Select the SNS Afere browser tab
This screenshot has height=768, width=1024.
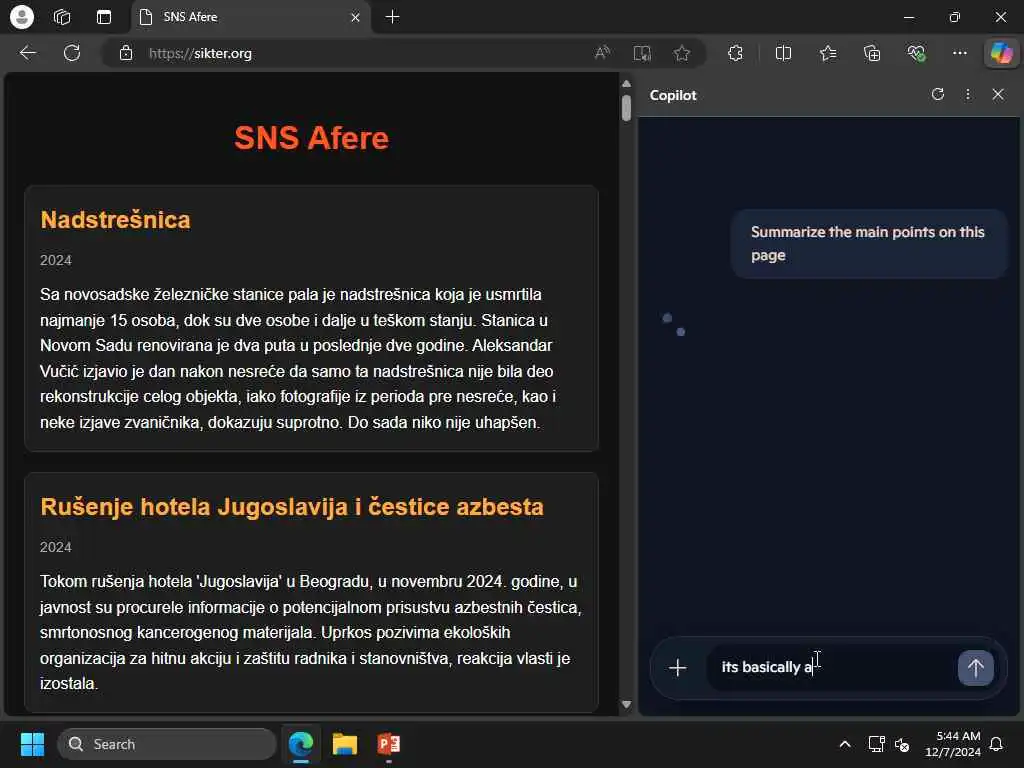tap(251, 18)
